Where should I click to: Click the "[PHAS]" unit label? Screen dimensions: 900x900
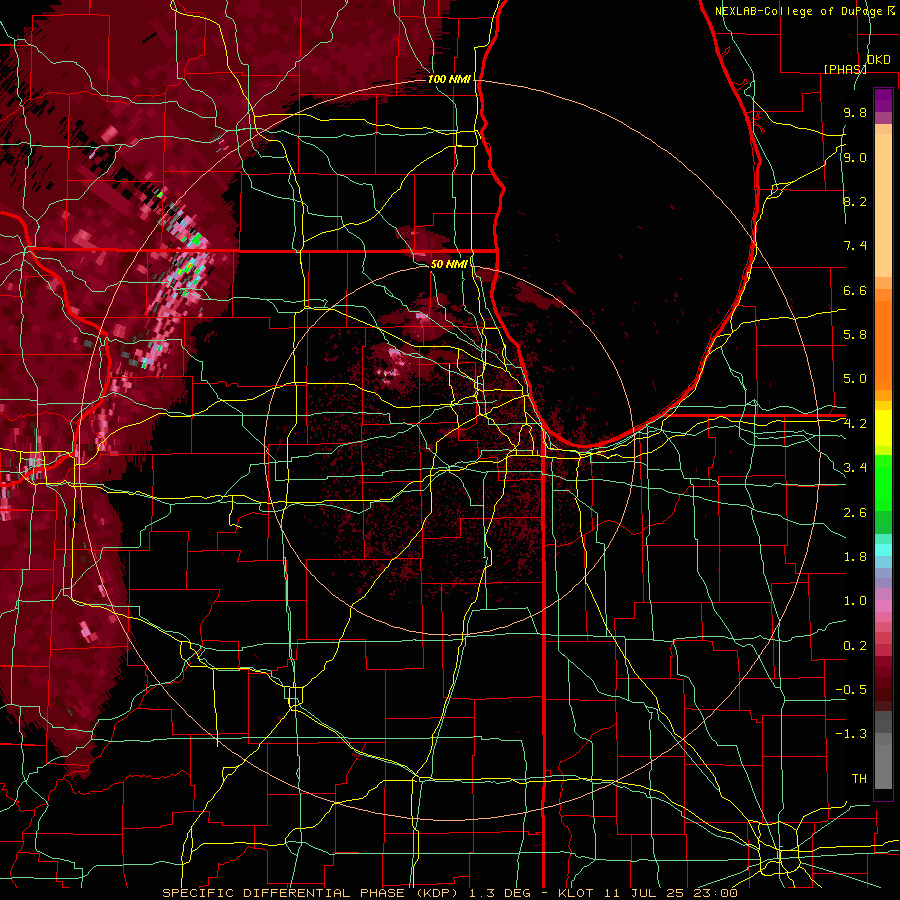coord(845,70)
